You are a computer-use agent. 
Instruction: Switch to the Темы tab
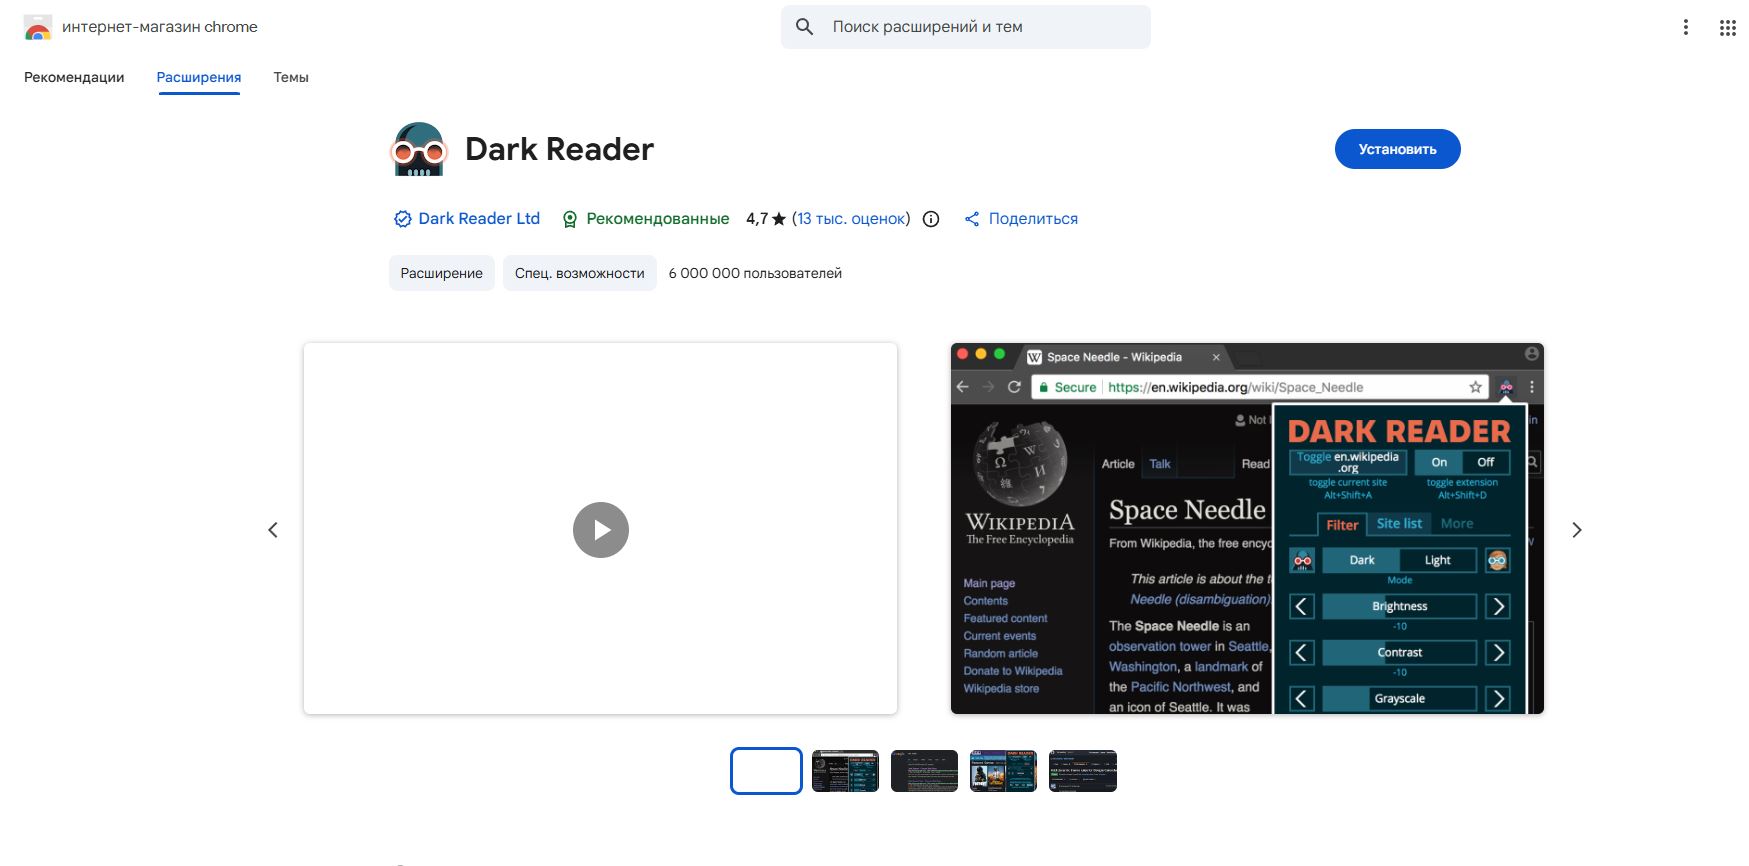click(291, 77)
